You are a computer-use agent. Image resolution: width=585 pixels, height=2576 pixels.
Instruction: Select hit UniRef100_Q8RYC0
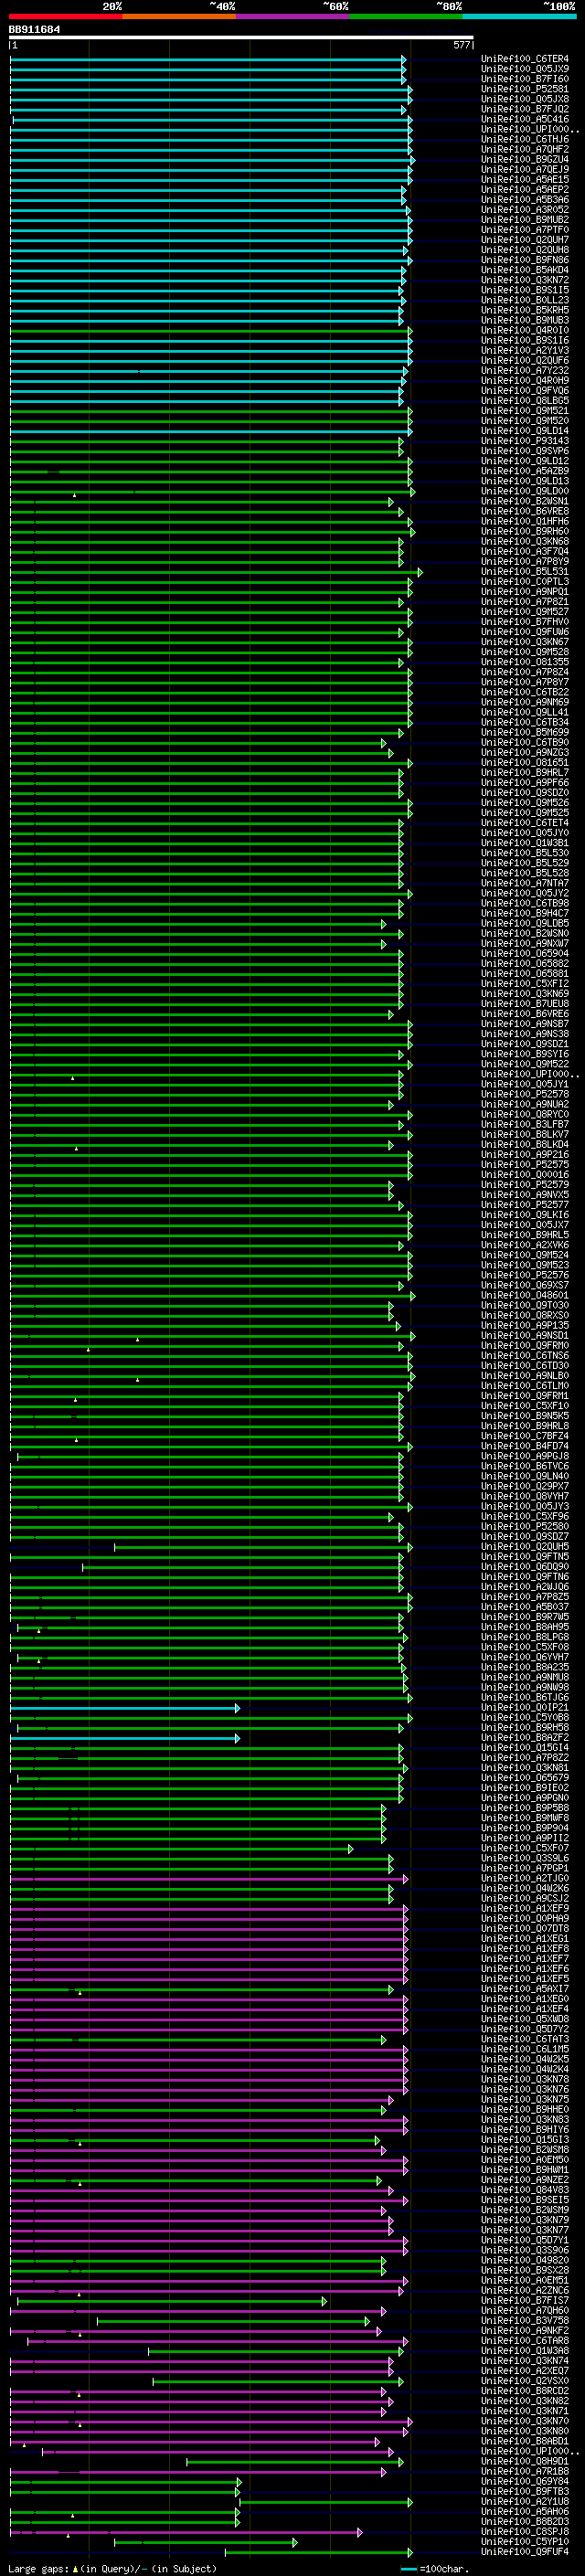524,1114
